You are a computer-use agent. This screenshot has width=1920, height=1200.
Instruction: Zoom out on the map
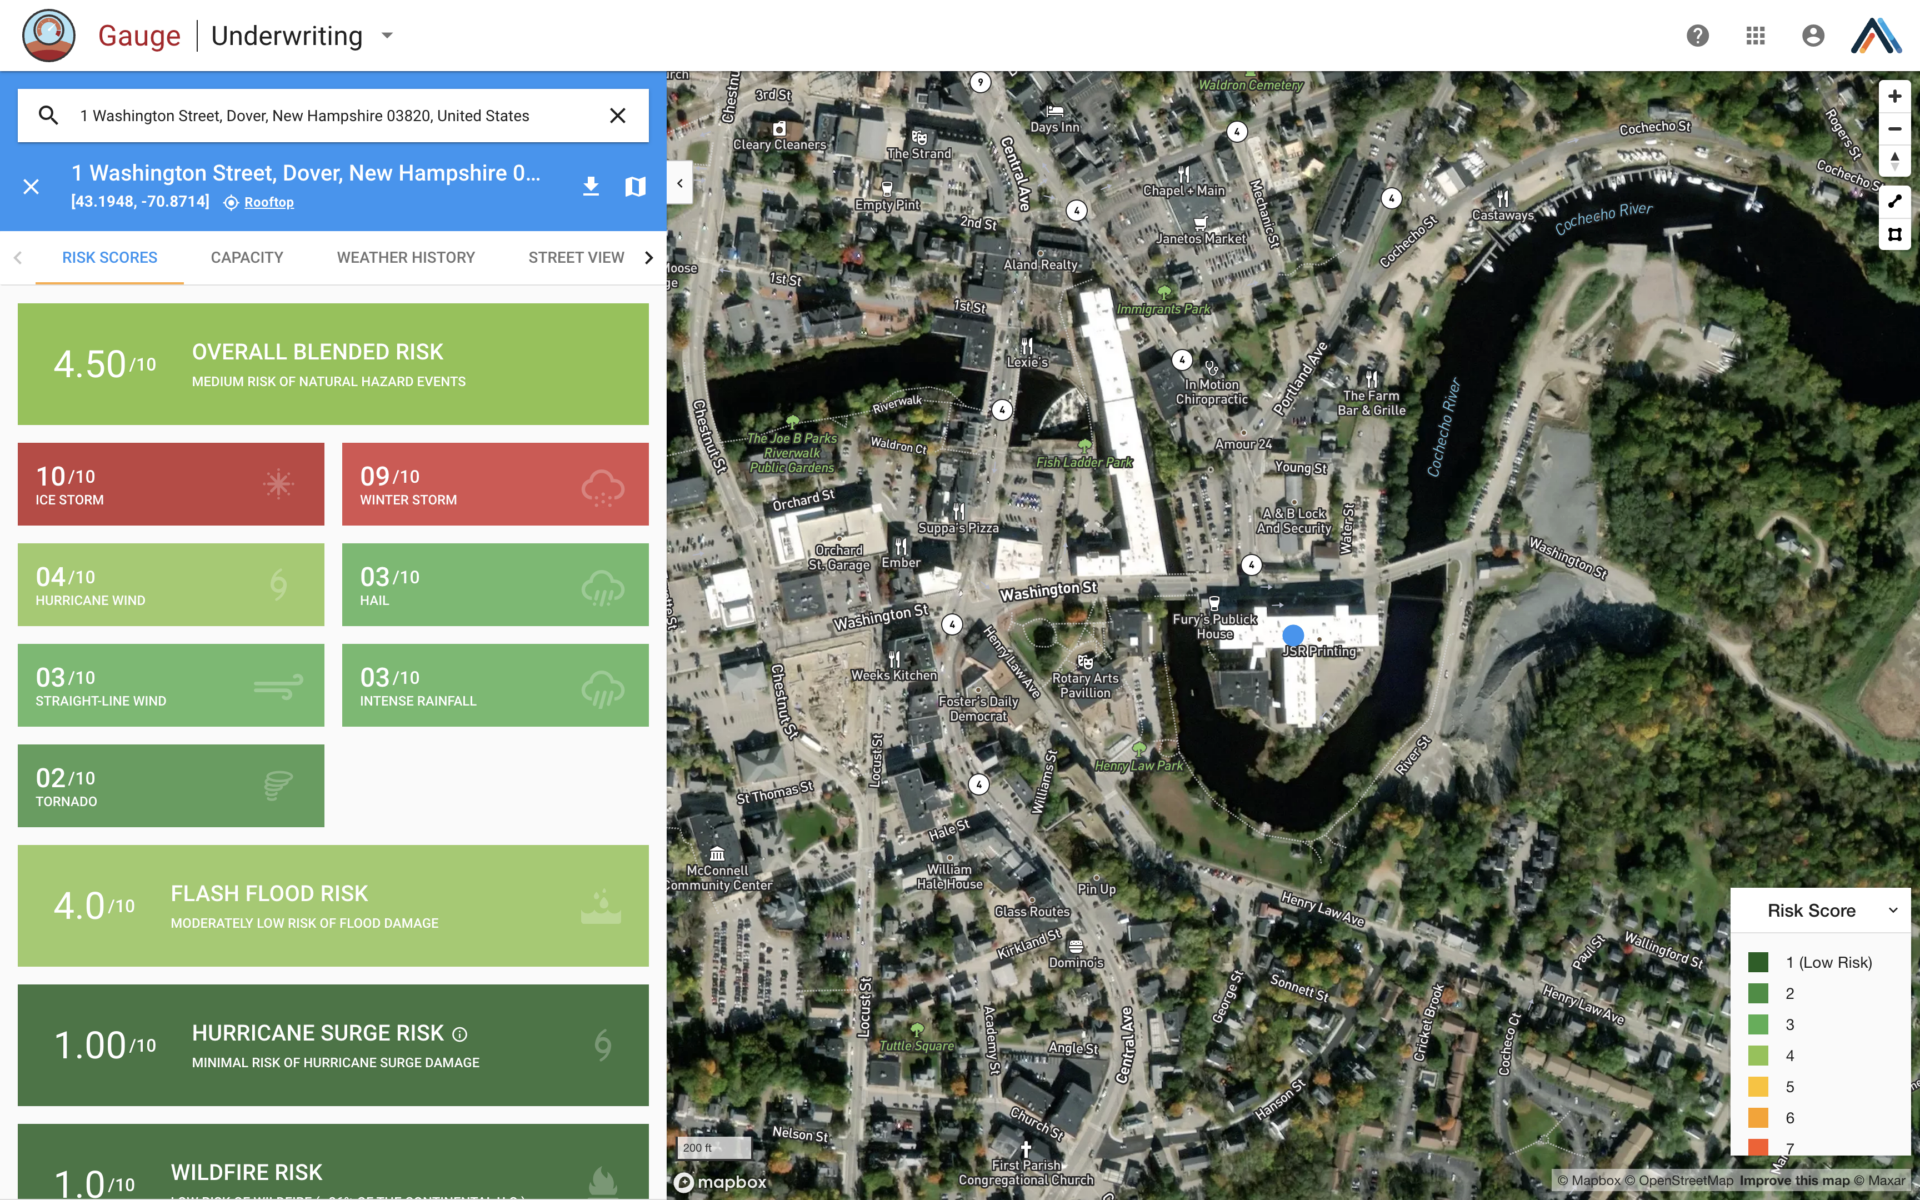point(1894,129)
